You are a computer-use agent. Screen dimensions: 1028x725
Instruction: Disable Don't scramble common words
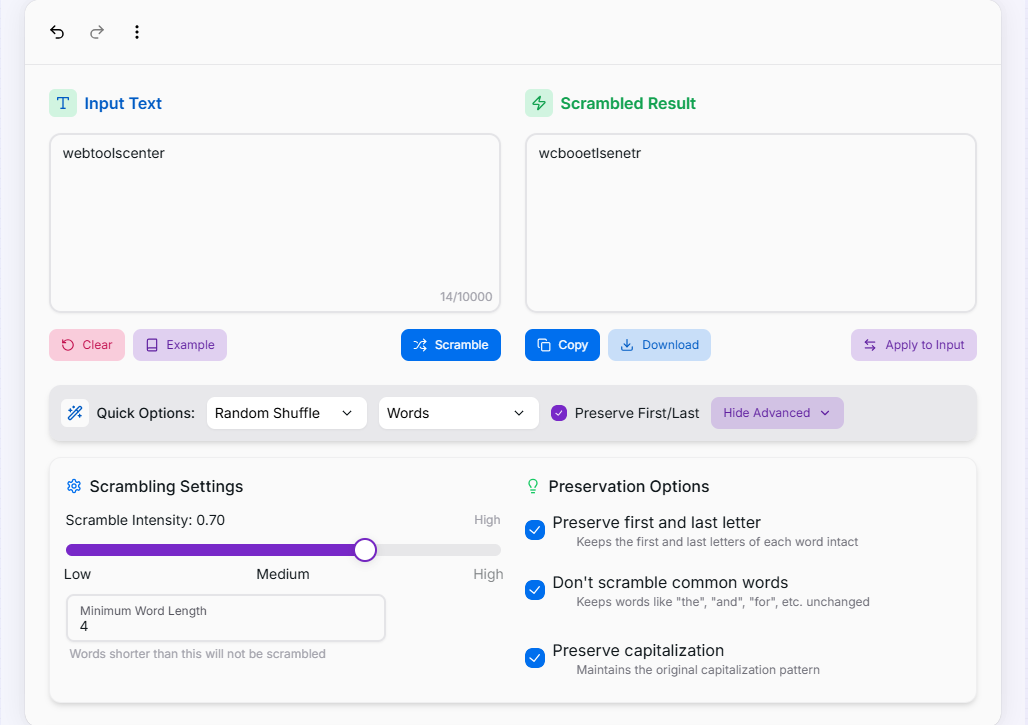coord(535,590)
